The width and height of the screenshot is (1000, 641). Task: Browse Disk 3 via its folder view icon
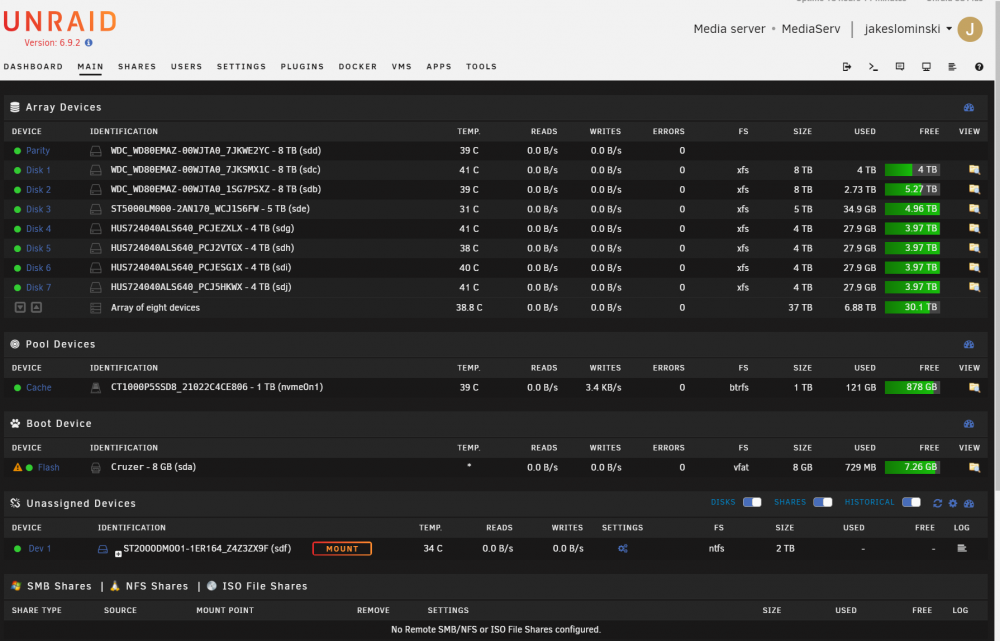coord(974,209)
